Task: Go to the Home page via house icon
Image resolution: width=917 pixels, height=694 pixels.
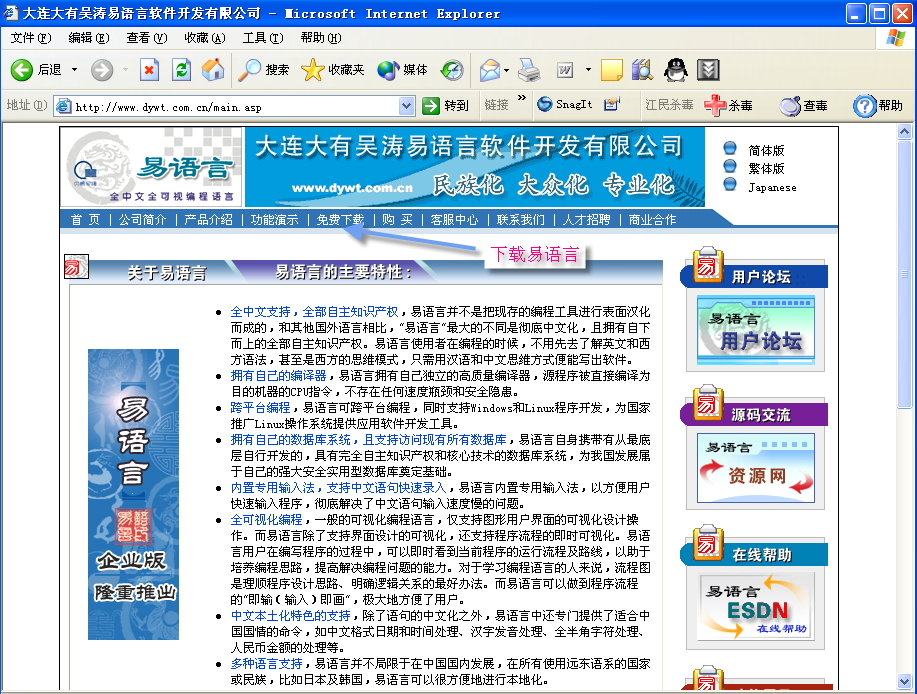Action: click(213, 70)
